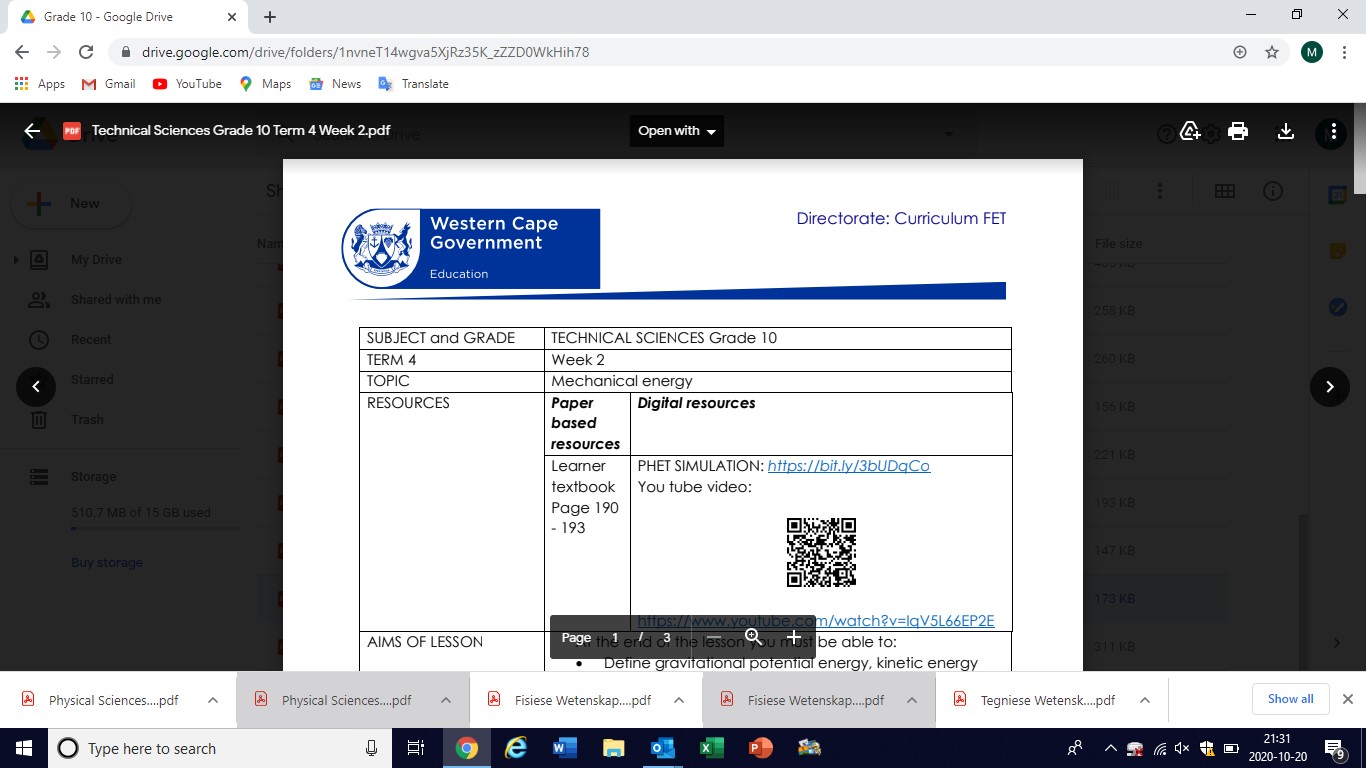1366x768 pixels.
Task: Open People icon on taskbar
Action: point(1075,748)
